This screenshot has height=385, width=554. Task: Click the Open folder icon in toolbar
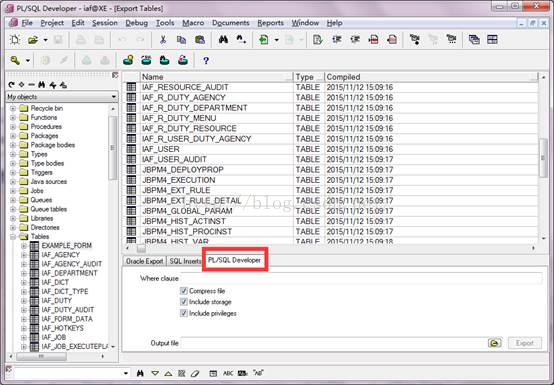tap(33, 40)
